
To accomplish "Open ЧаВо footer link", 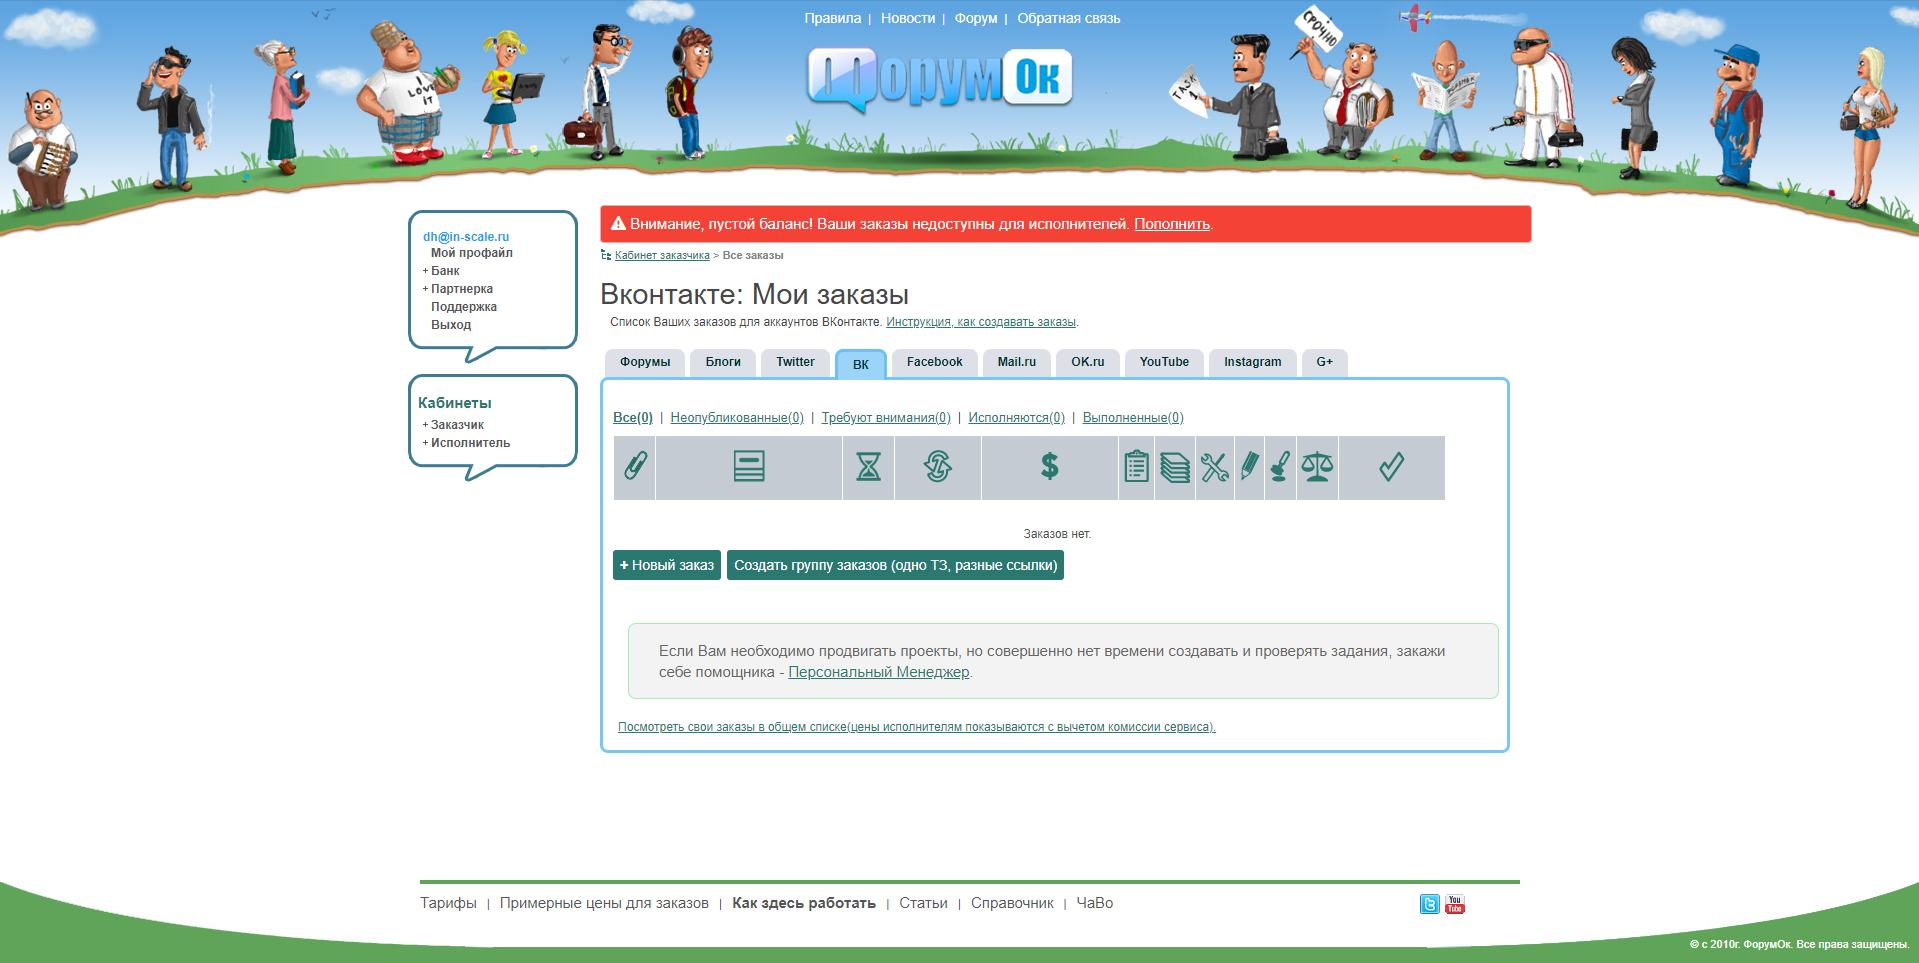I will click(1095, 903).
